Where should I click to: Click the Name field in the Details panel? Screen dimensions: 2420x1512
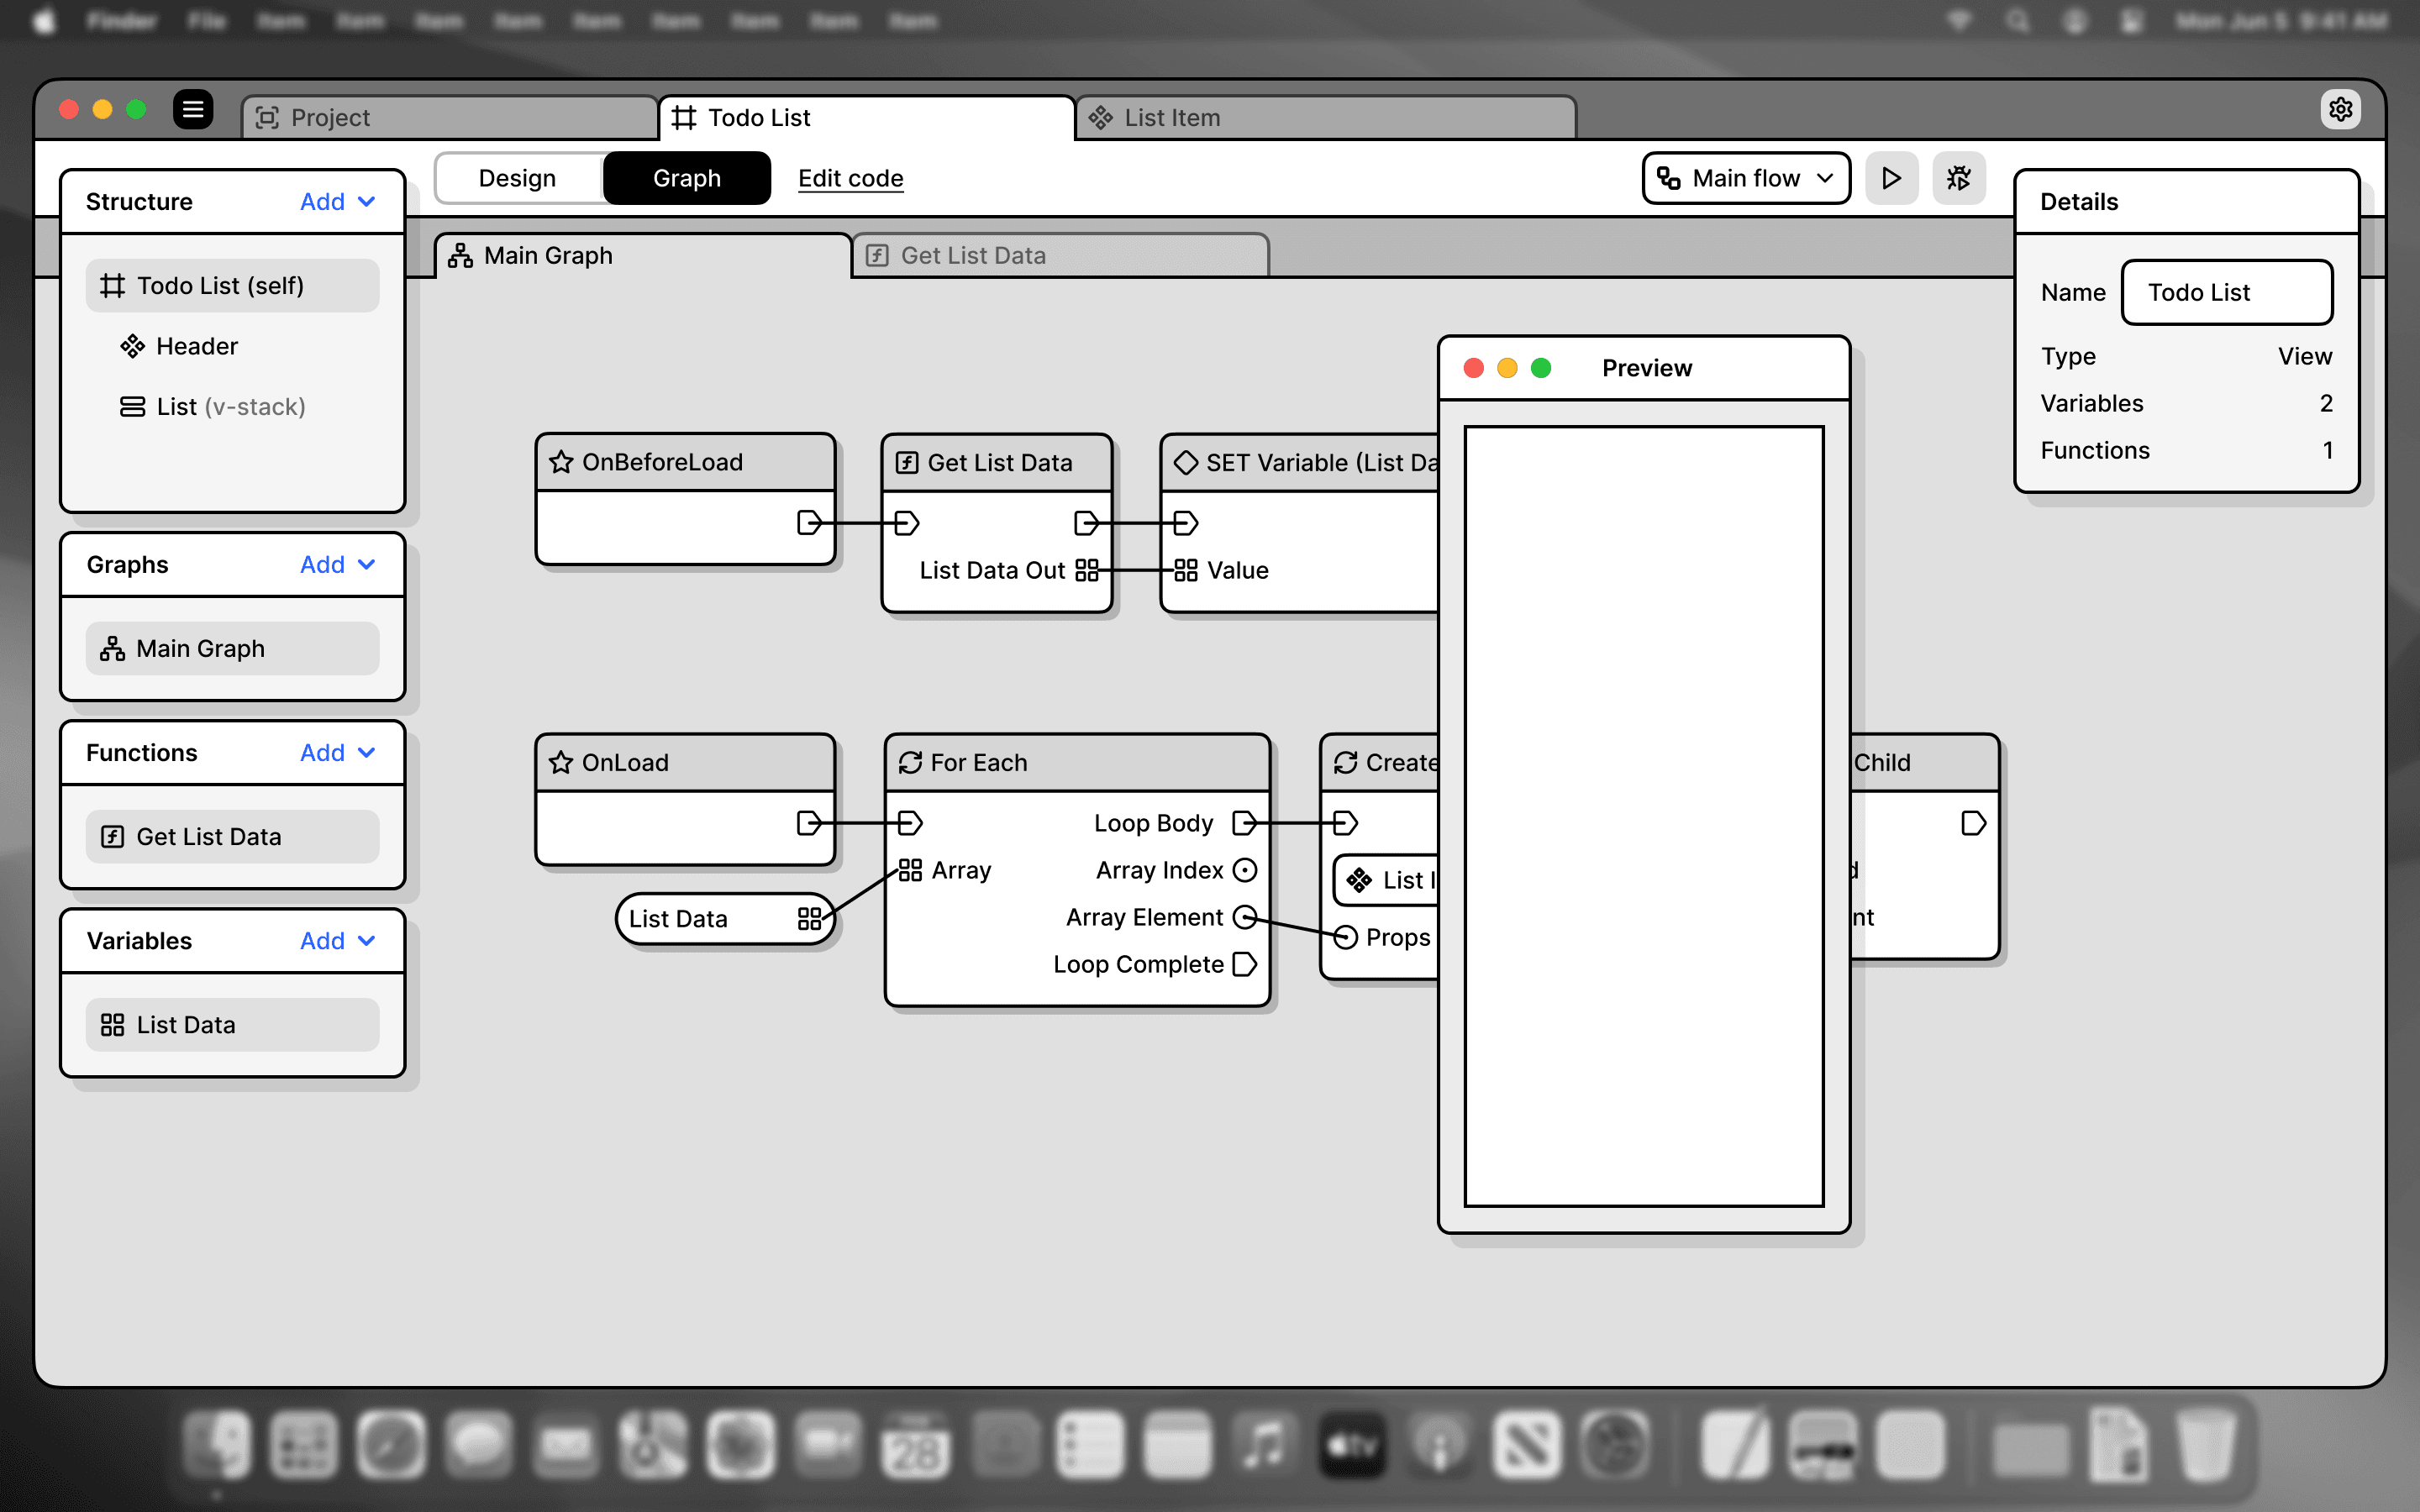click(2226, 292)
